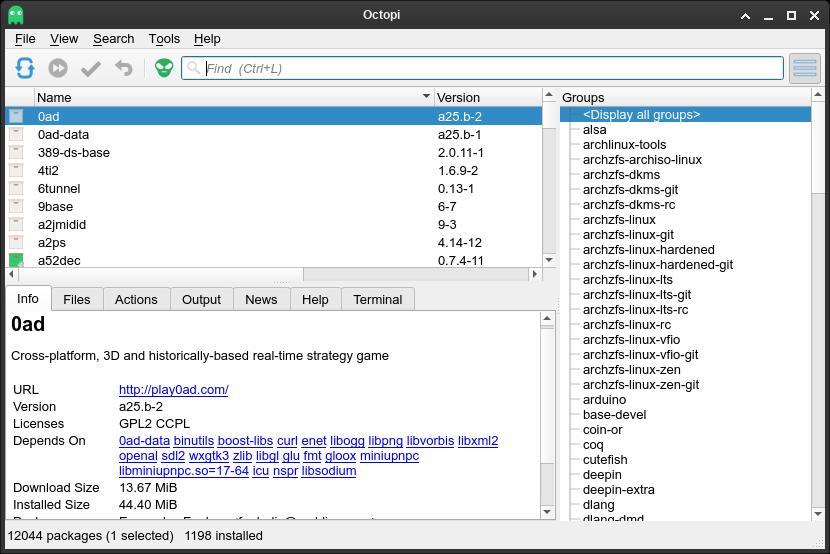Select the archzfs-linux-lts-rc group
The width and height of the screenshot is (830, 554).
coord(635,310)
